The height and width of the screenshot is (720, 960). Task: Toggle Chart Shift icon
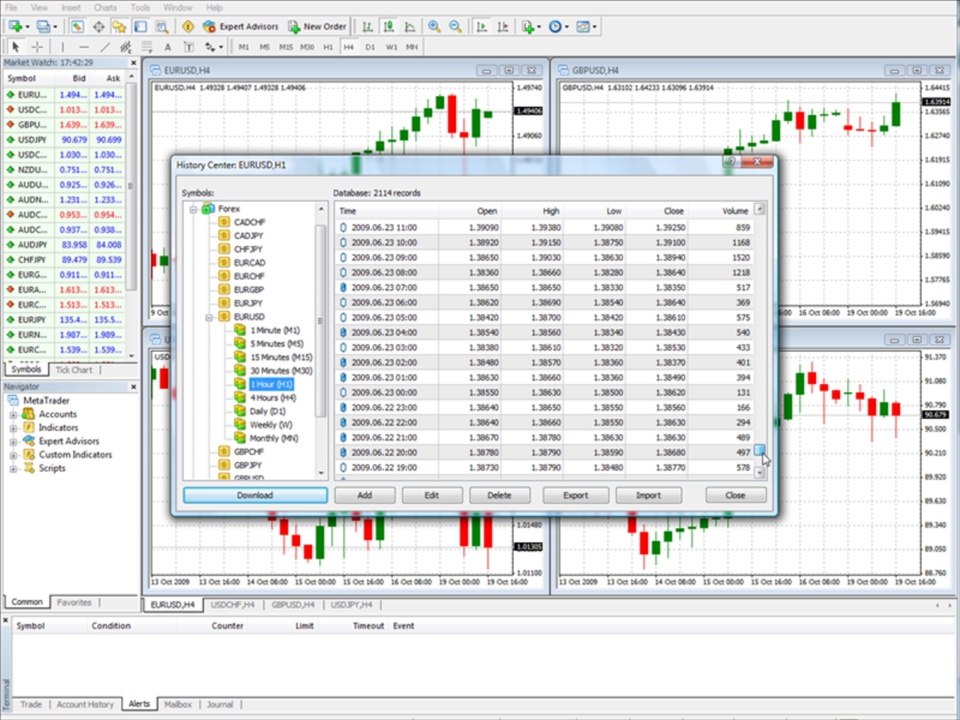503,26
